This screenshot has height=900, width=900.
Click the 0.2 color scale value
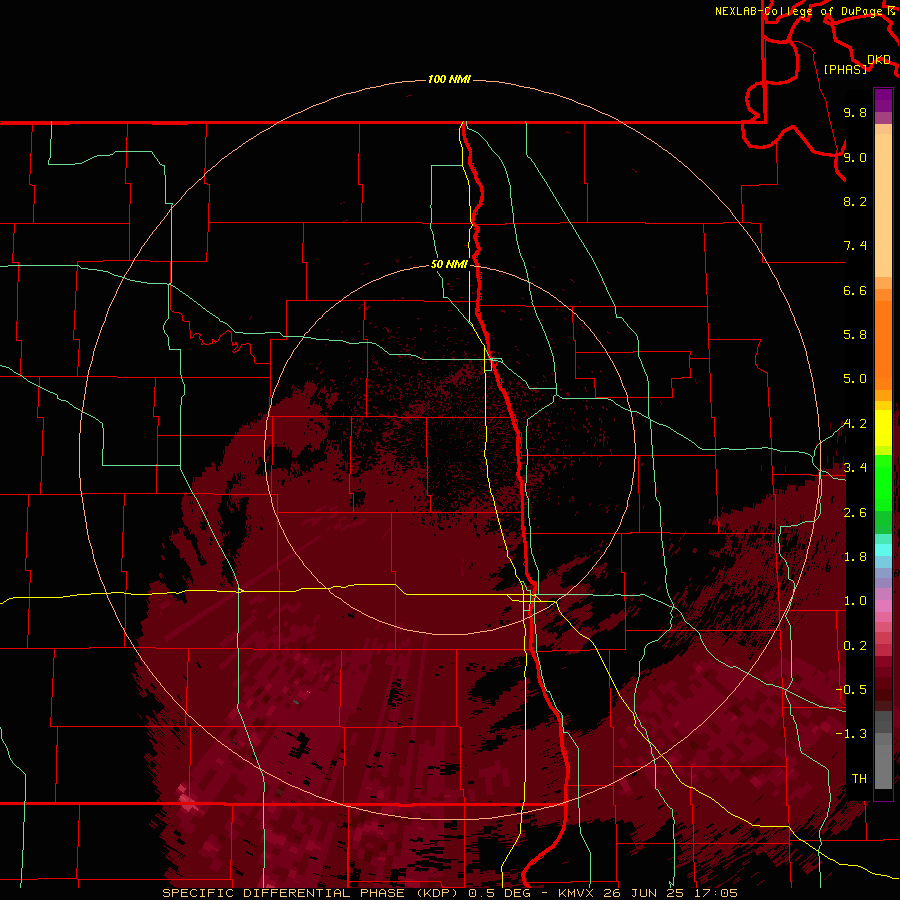coord(855,646)
